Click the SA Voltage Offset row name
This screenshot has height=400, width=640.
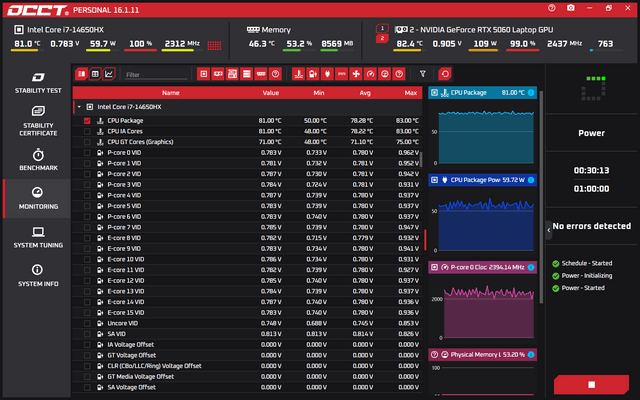coord(131,387)
